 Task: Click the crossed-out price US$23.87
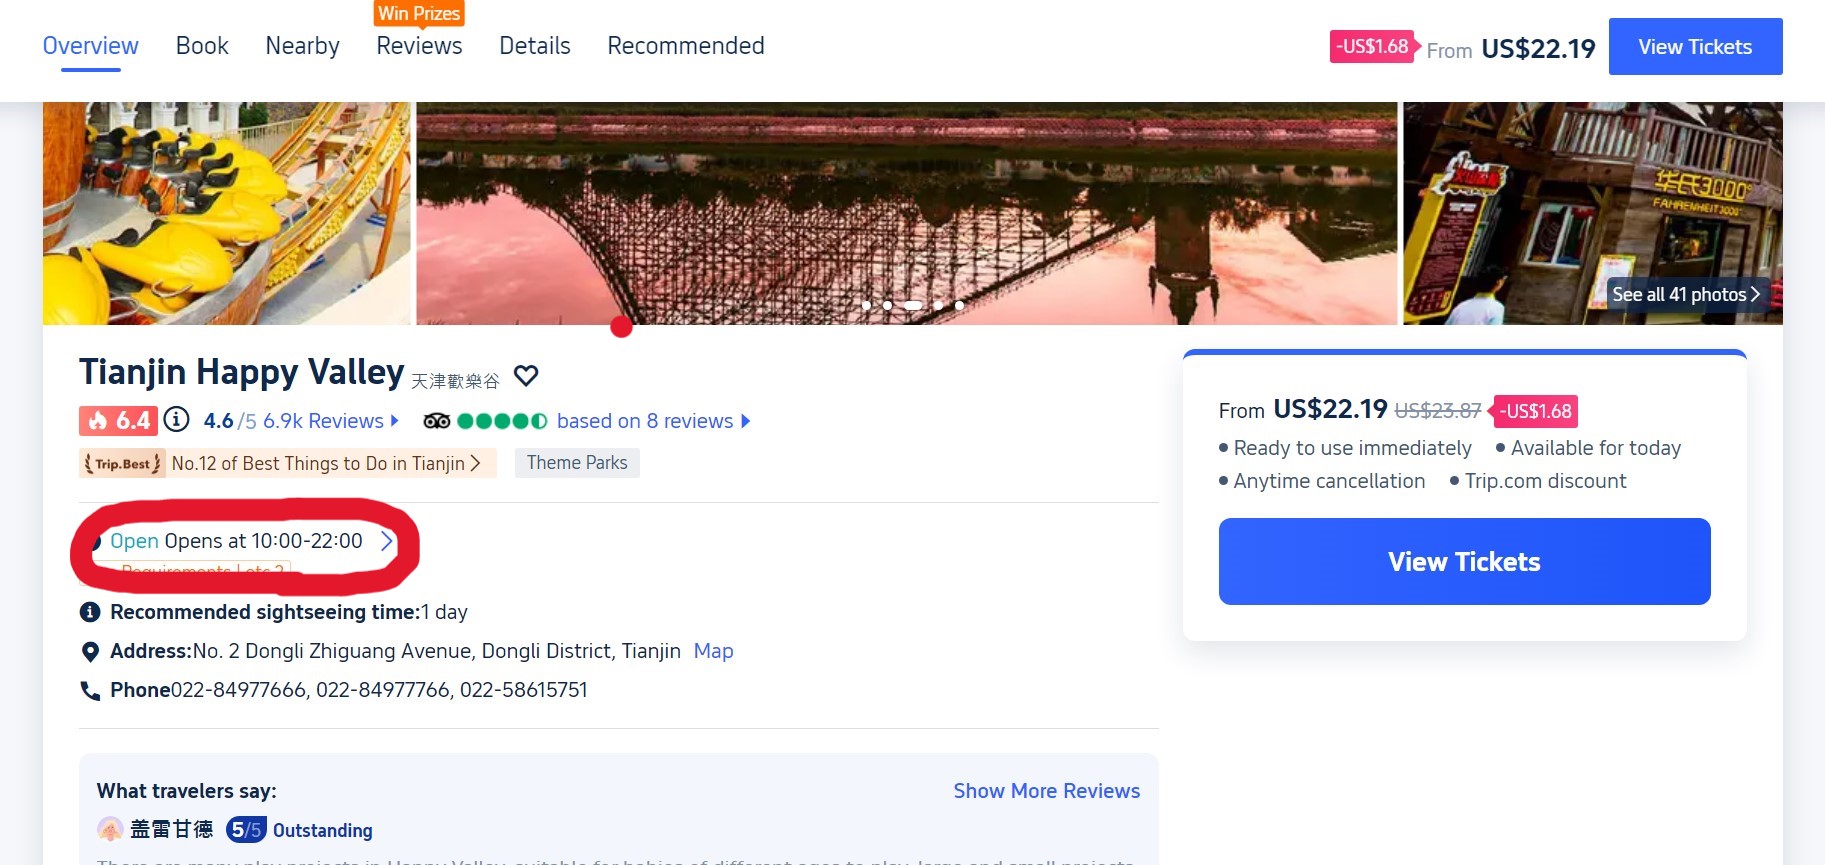click(x=1438, y=411)
